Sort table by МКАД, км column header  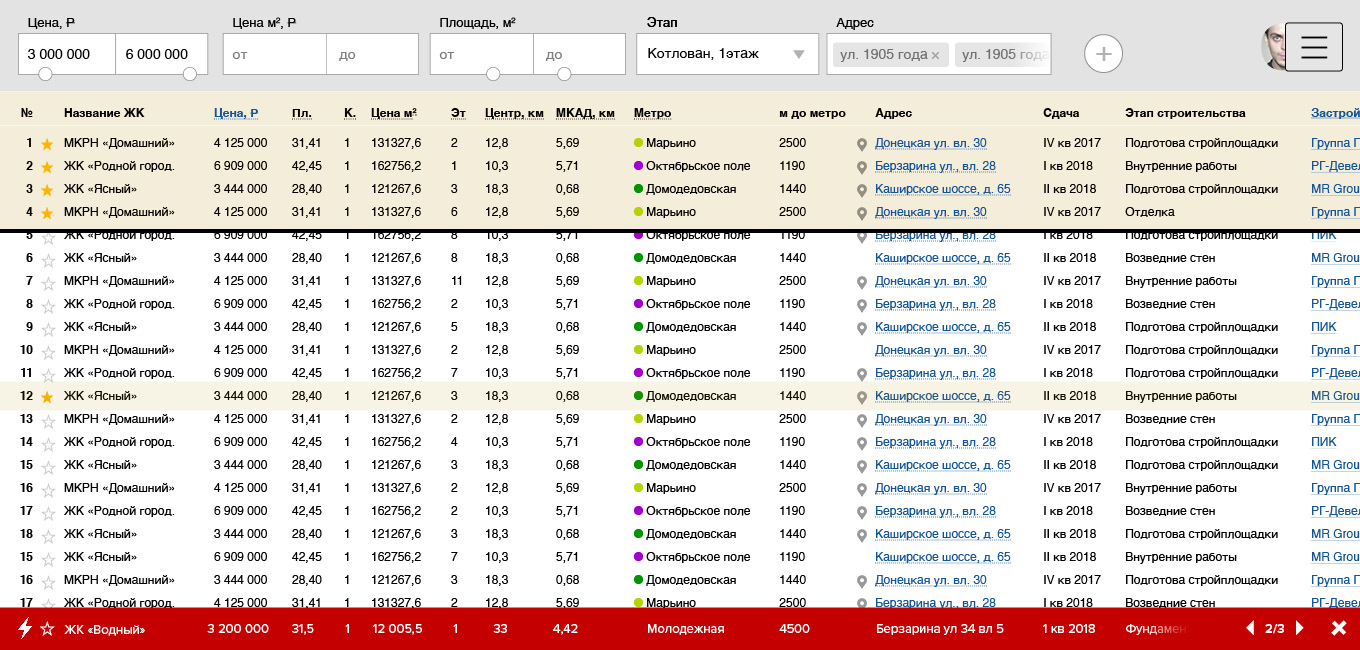coord(585,113)
